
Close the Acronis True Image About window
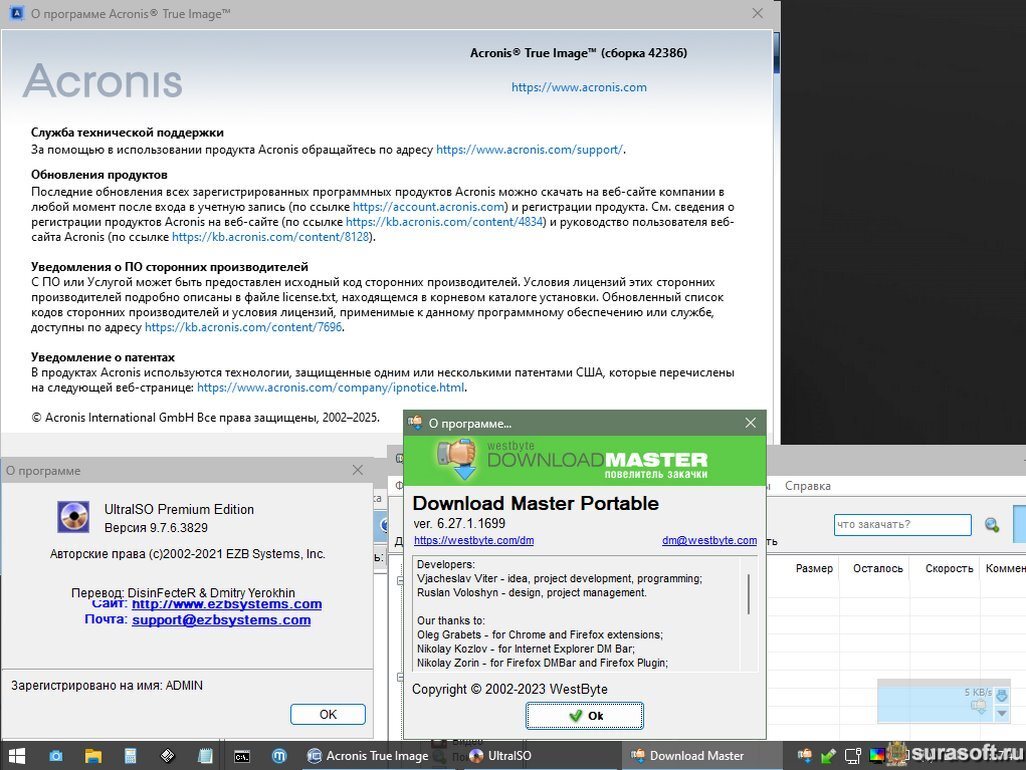[757, 13]
